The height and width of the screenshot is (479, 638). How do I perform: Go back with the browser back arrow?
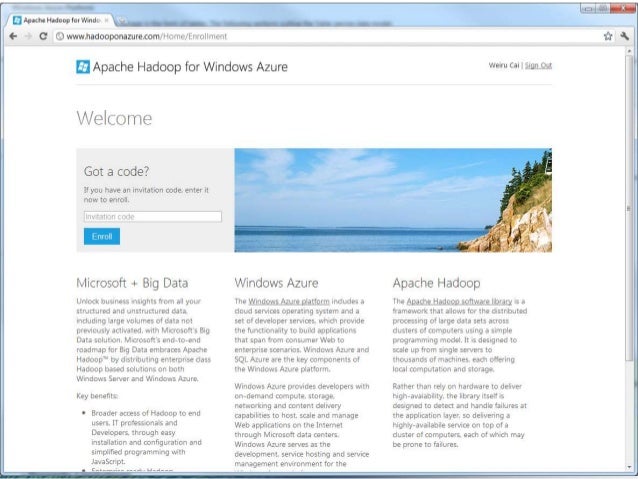tap(13, 36)
